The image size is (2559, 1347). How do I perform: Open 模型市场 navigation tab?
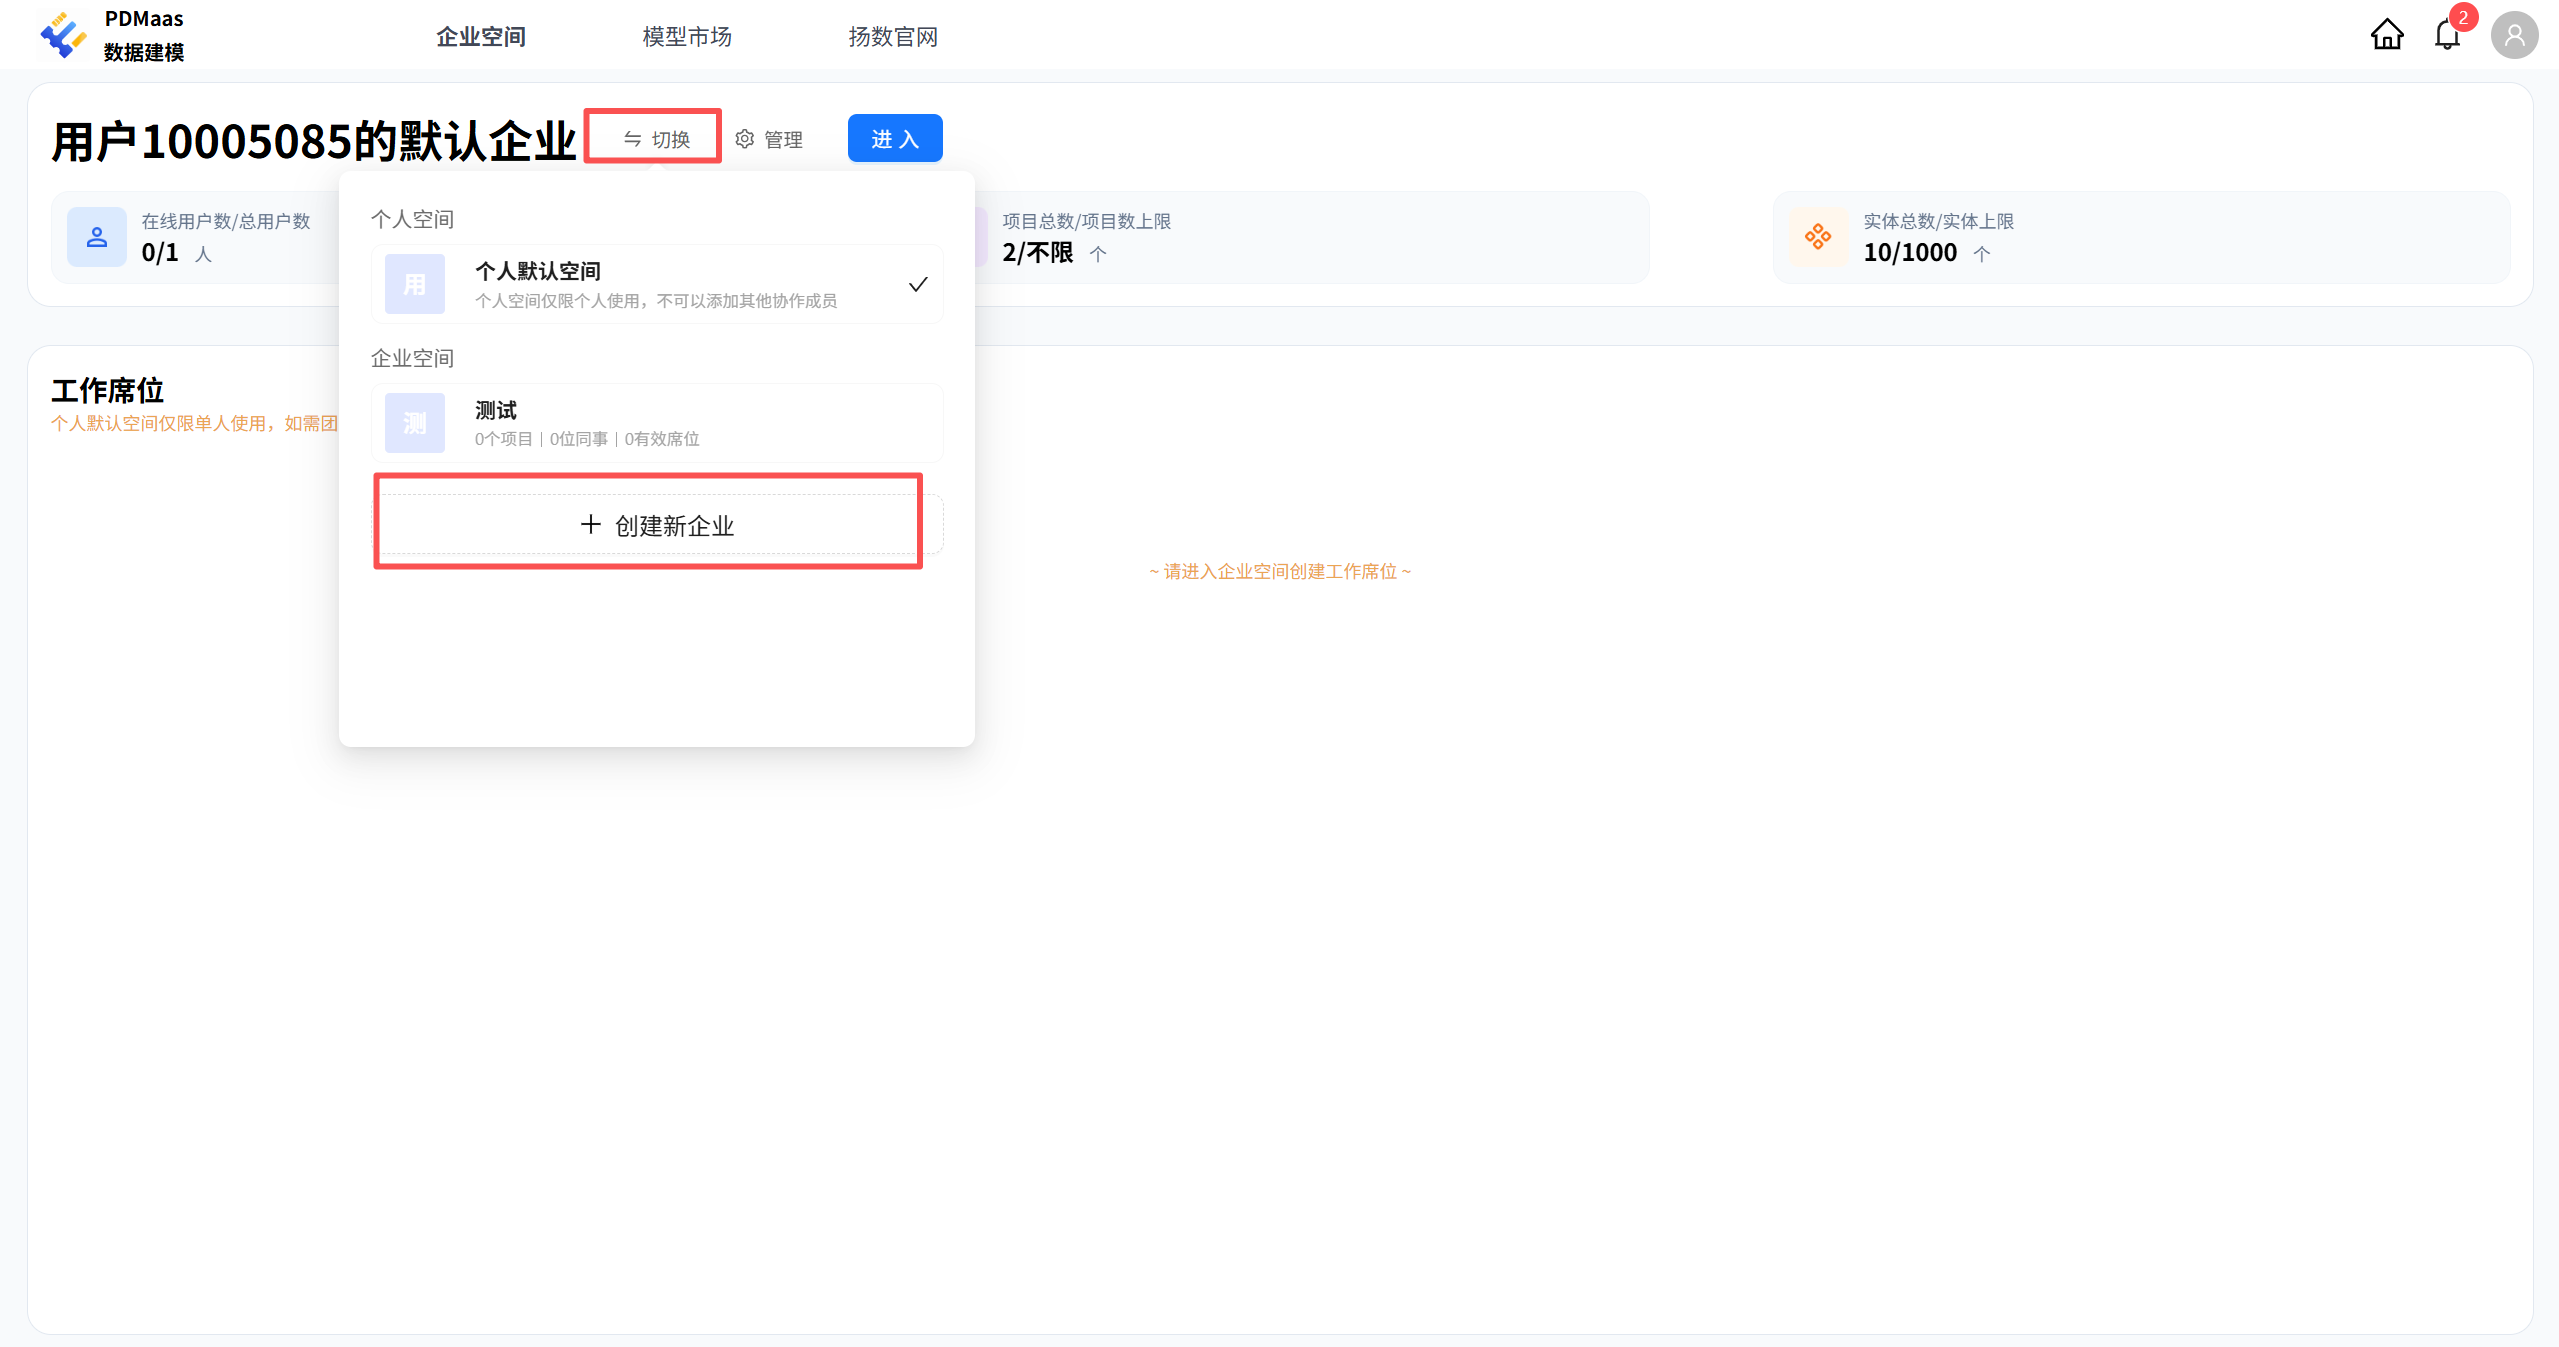pyautogui.click(x=687, y=37)
